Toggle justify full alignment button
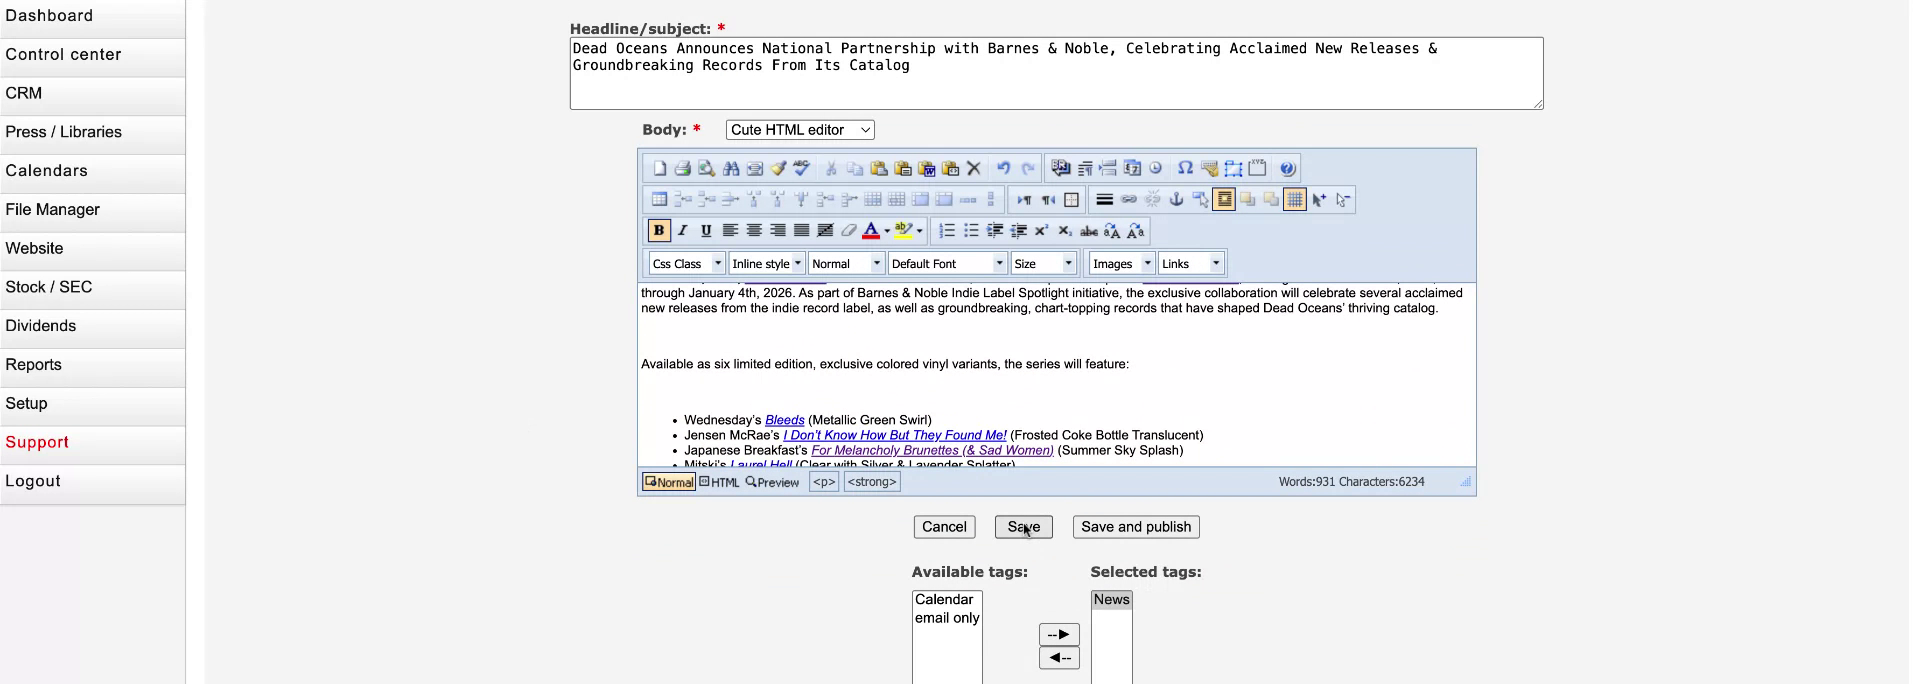The height and width of the screenshot is (684, 1920). point(802,231)
